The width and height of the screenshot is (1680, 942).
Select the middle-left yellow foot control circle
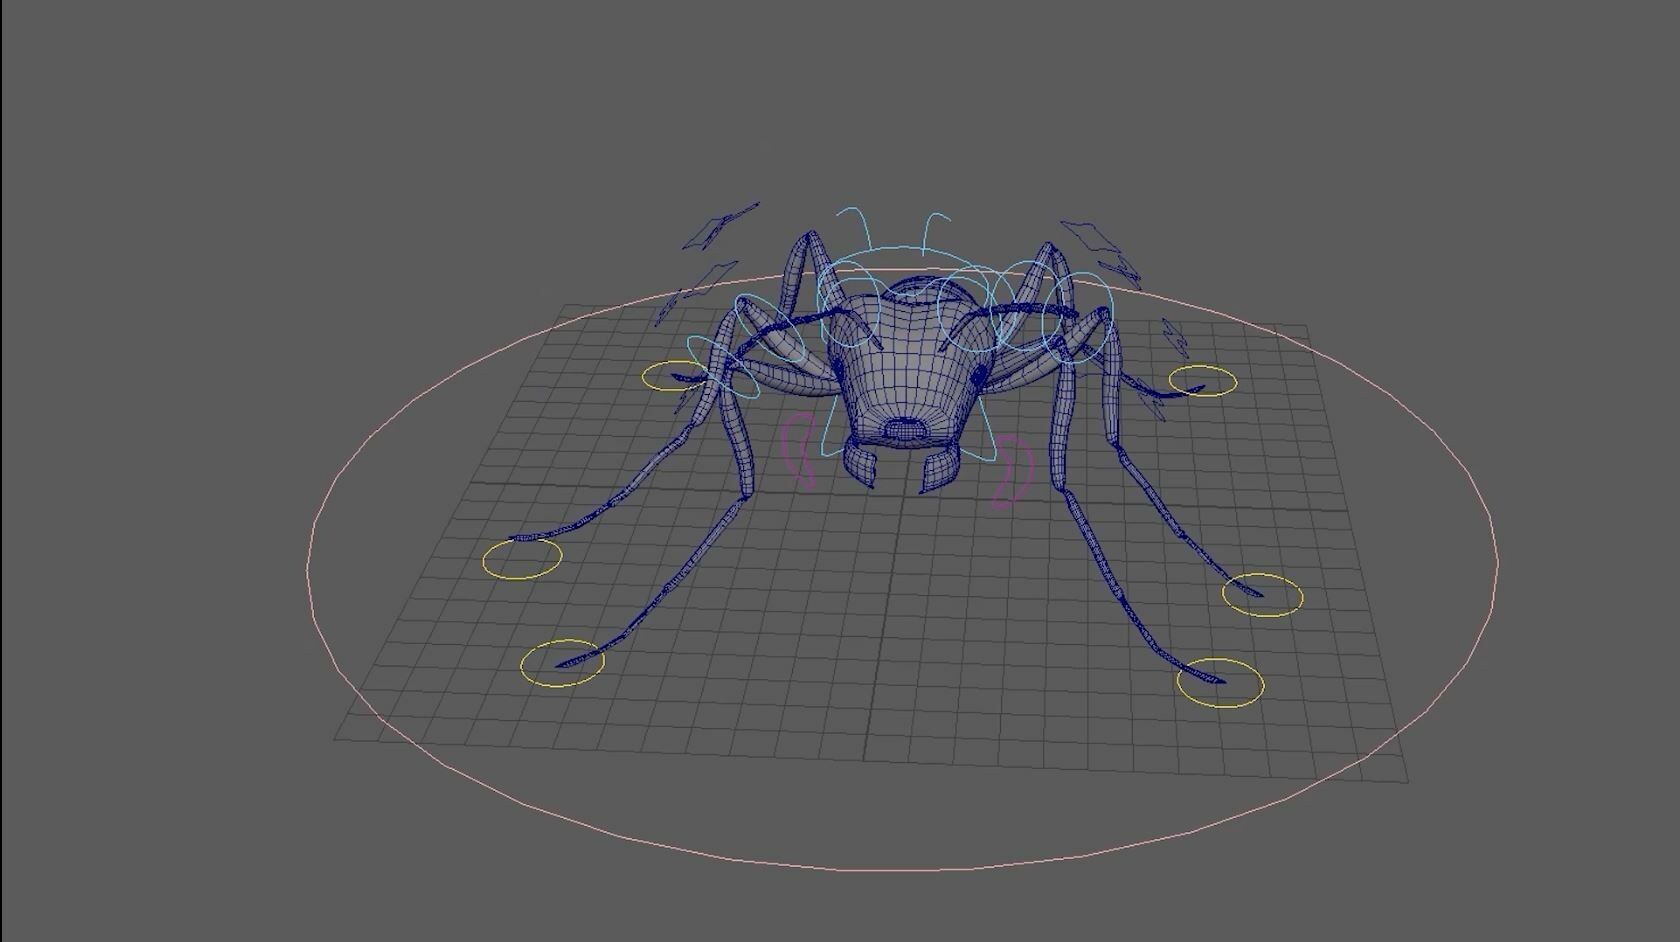(x=521, y=560)
